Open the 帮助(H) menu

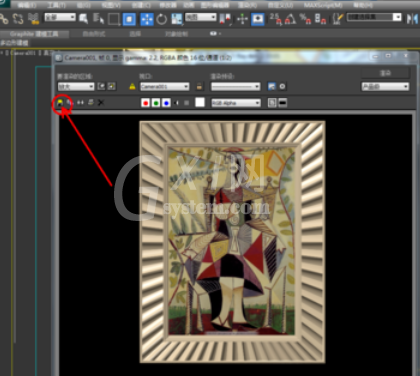coord(363,5)
